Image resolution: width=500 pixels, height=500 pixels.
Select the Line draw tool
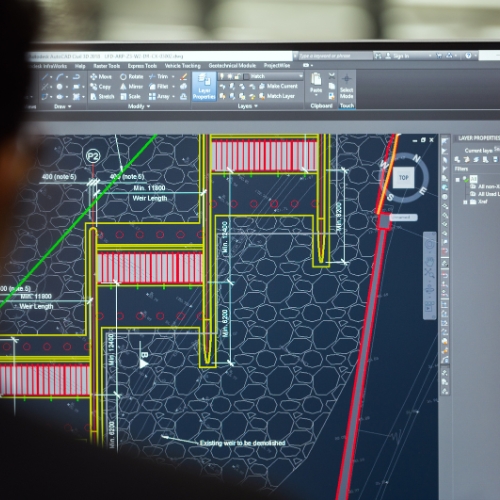(45, 77)
